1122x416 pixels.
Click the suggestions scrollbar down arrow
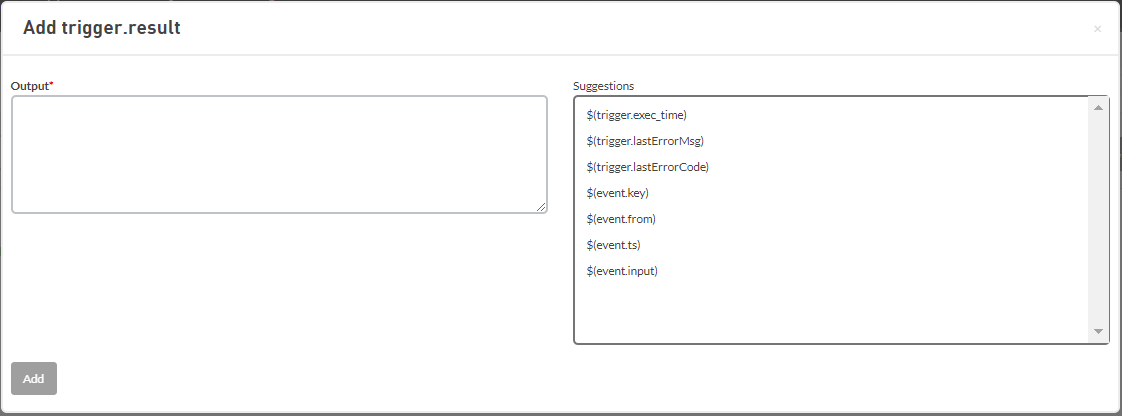(1098, 332)
